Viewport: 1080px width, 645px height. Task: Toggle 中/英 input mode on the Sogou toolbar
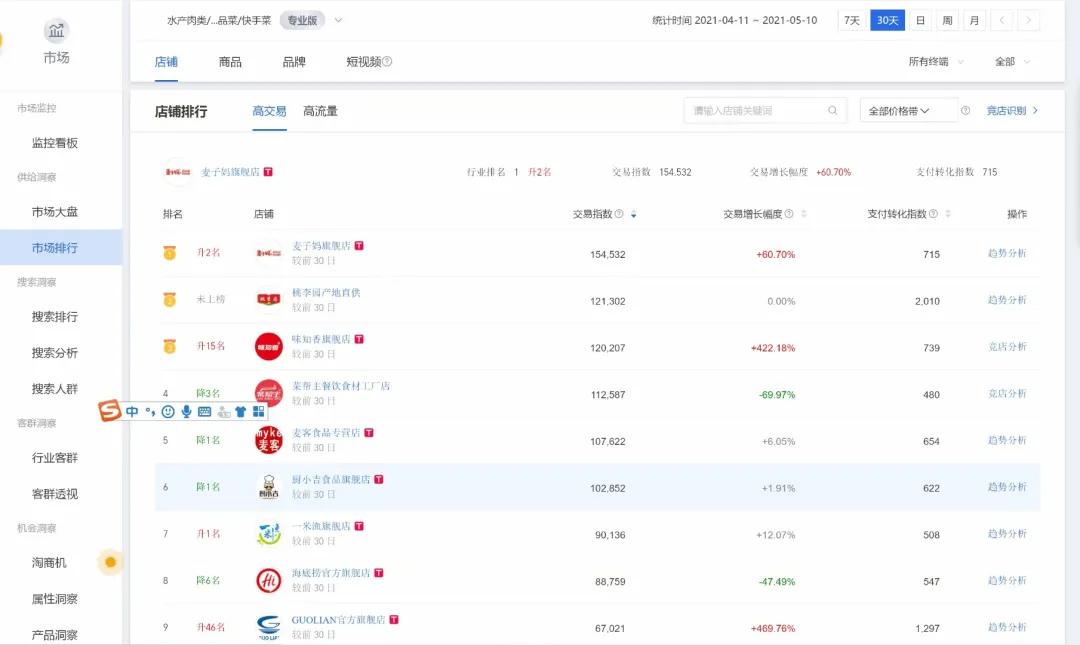(x=132, y=411)
